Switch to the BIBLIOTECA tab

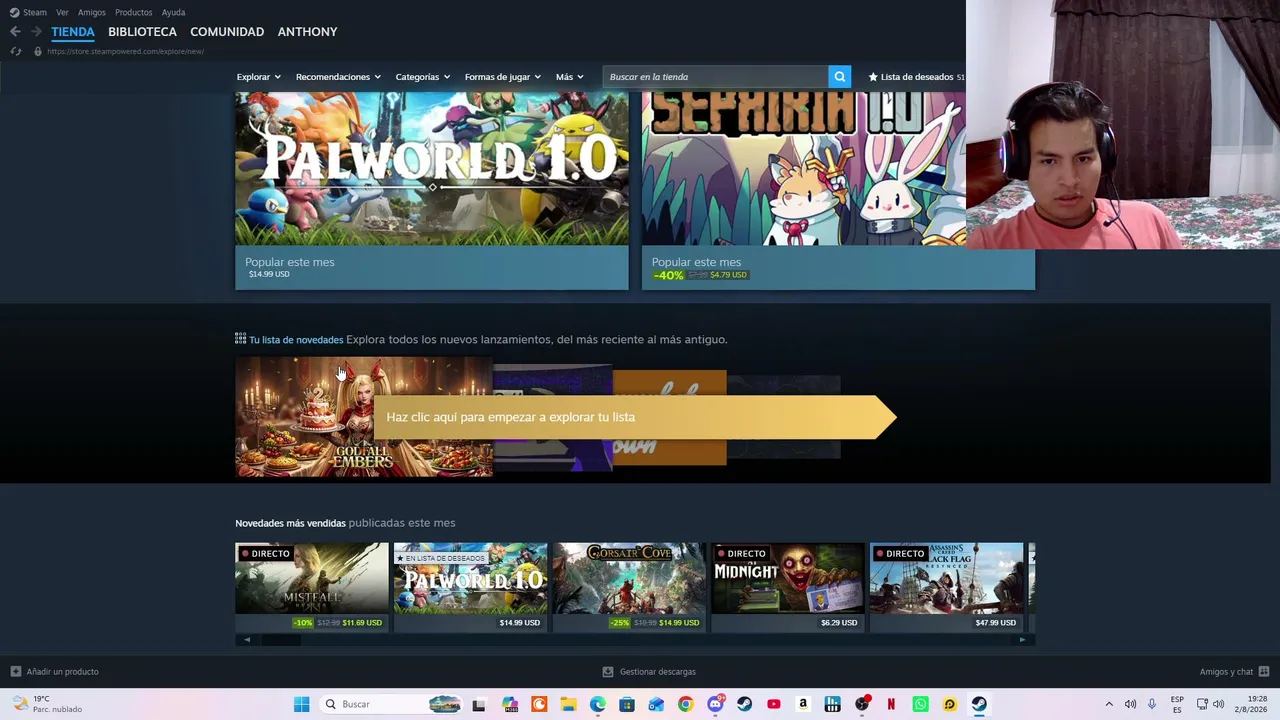pyautogui.click(x=142, y=32)
